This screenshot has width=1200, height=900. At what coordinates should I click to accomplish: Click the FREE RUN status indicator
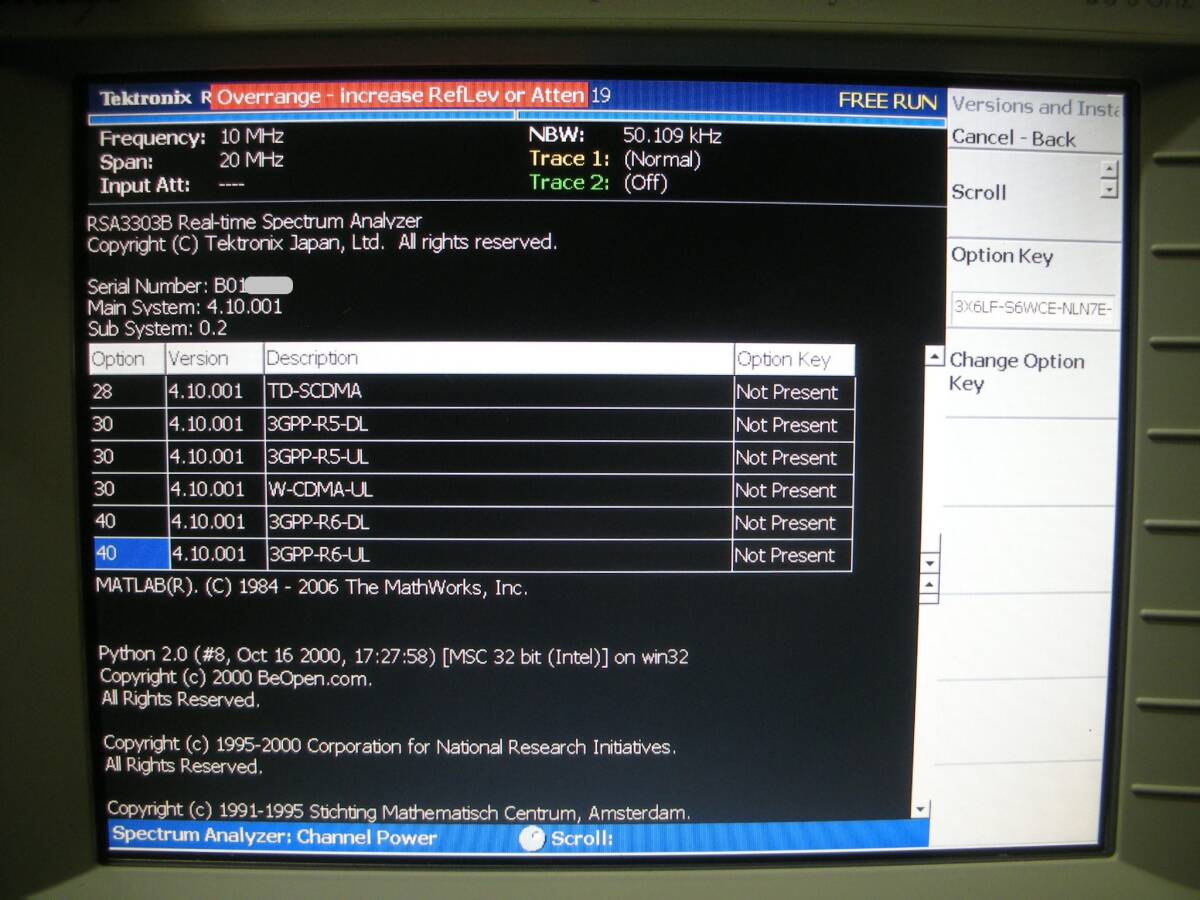(887, 101)
